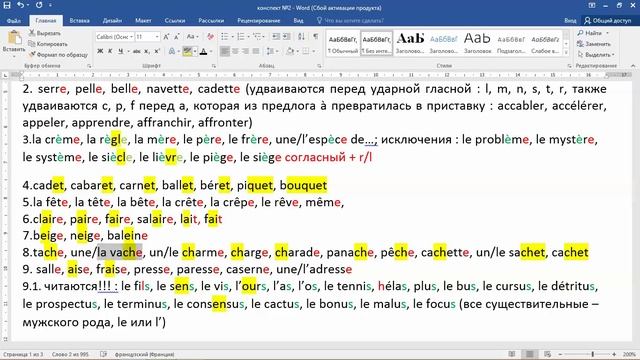Toggle superscript x² formatting

point(157,51)
